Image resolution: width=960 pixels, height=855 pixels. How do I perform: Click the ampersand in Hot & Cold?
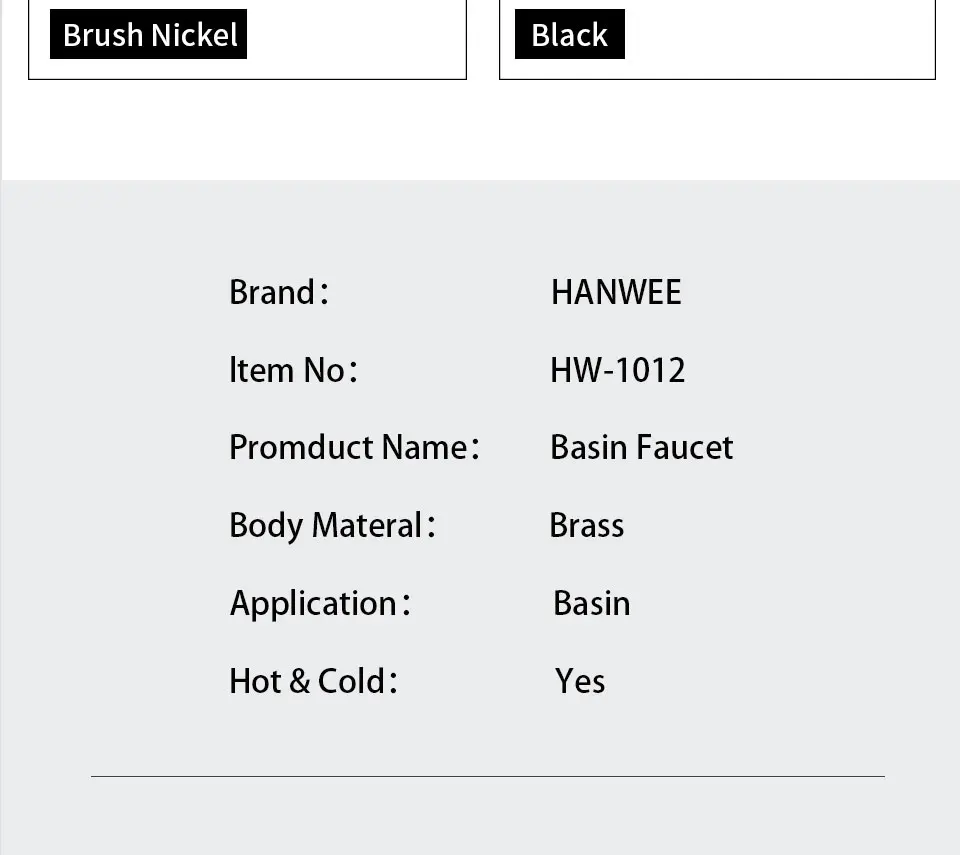[x=299, y=682]
